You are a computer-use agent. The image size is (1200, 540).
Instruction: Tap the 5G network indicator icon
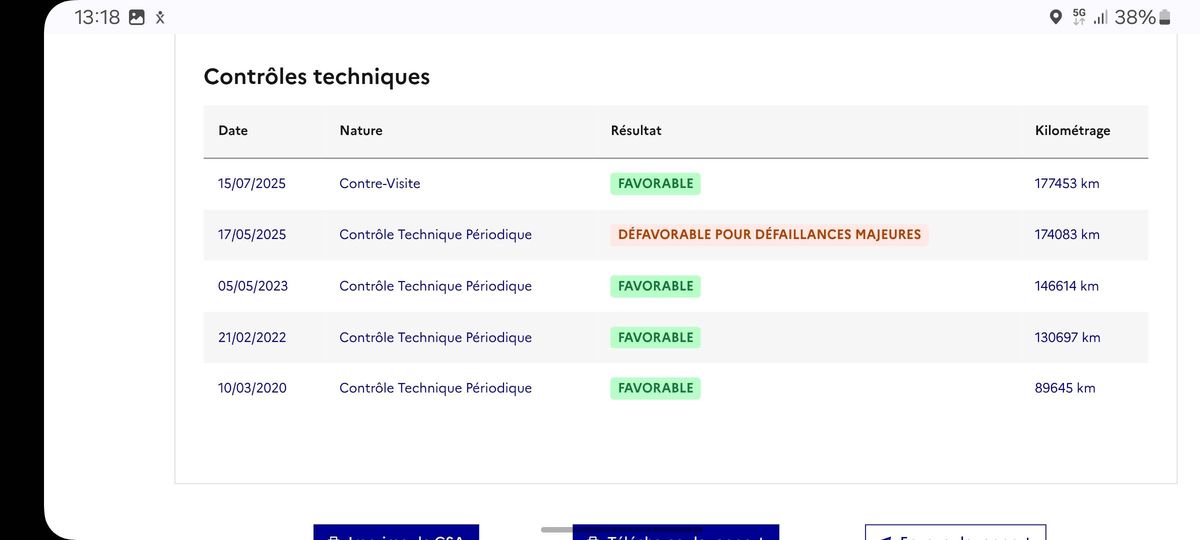tap(1079, 17)
